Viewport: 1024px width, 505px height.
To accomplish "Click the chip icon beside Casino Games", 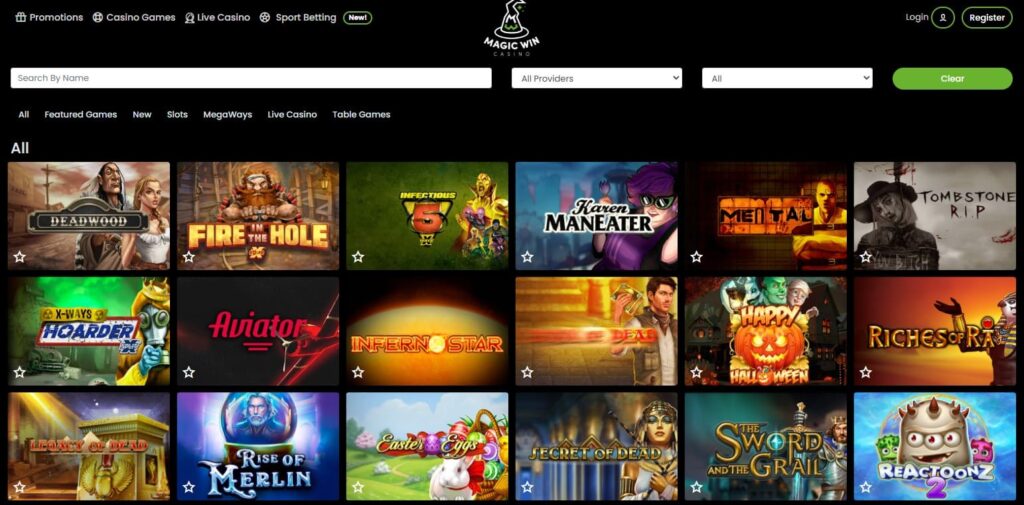I will 98,18.
